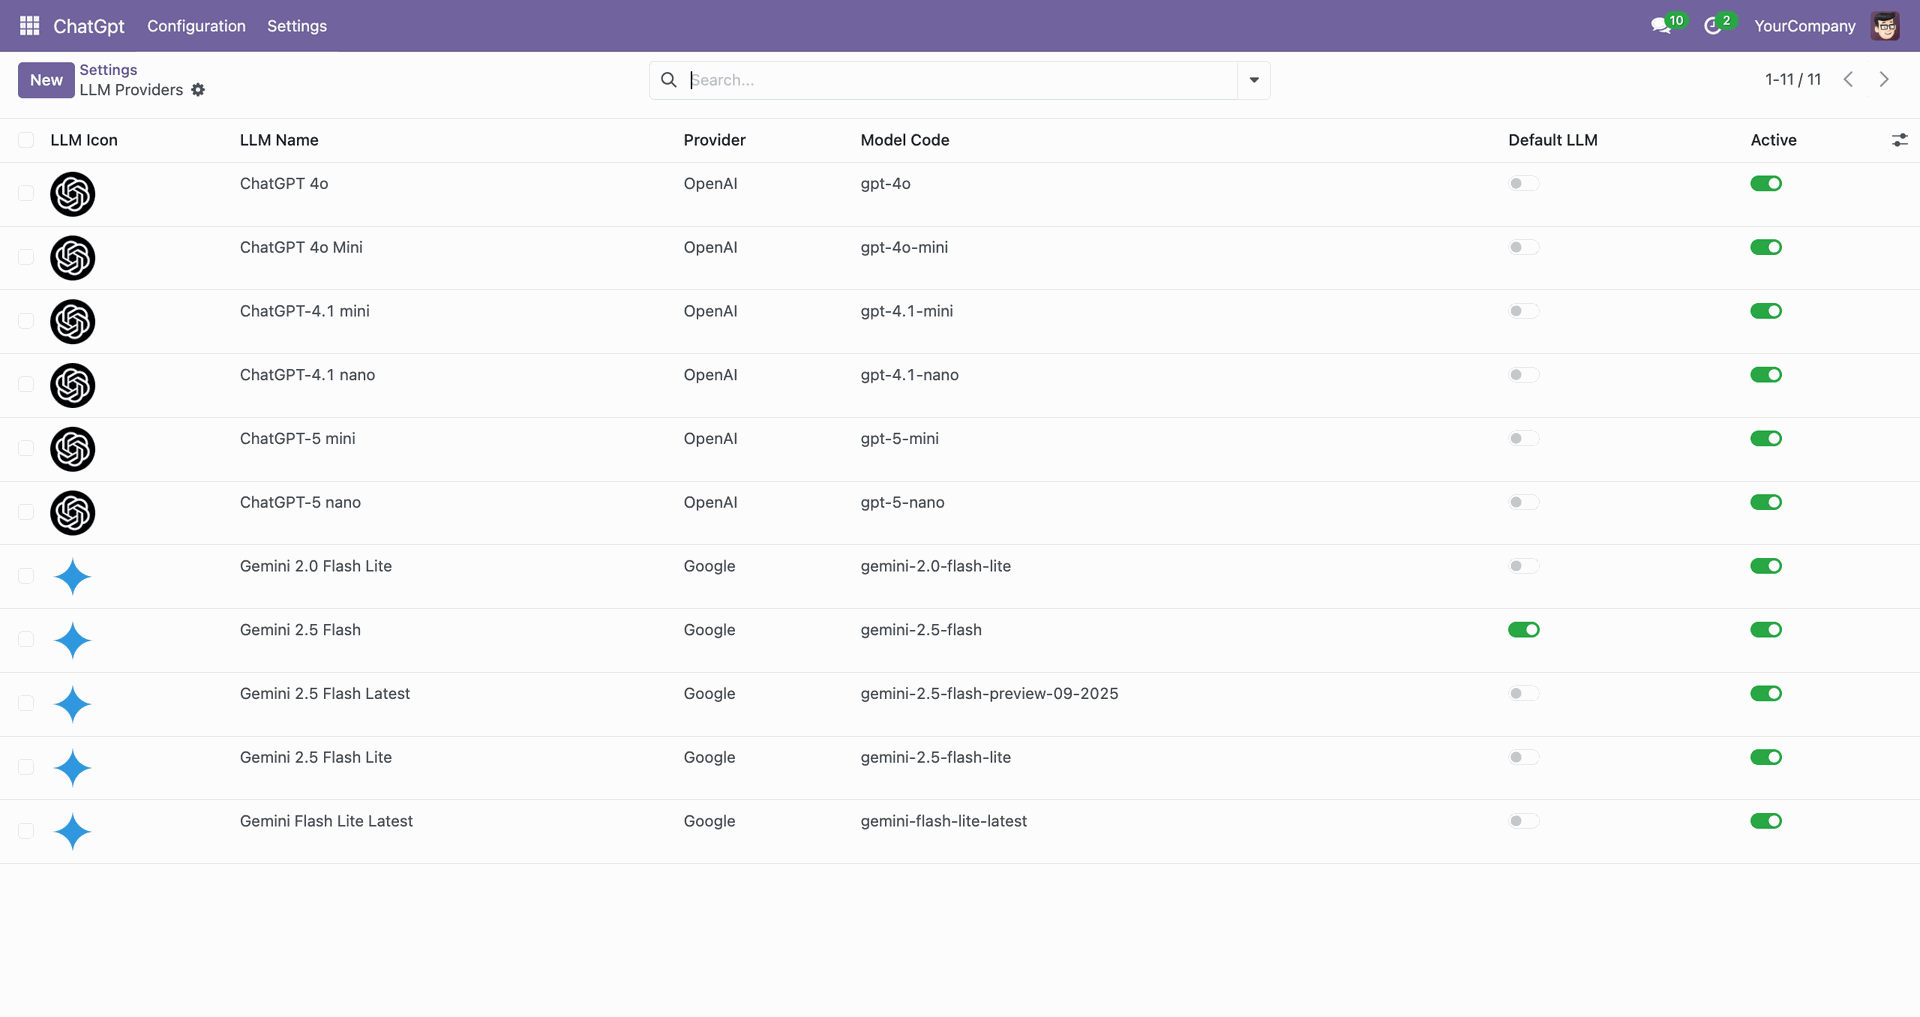This screenshot has width=1920, height=1017.
Task: Focus the Search input field
Action: click(x=960, y=80)
